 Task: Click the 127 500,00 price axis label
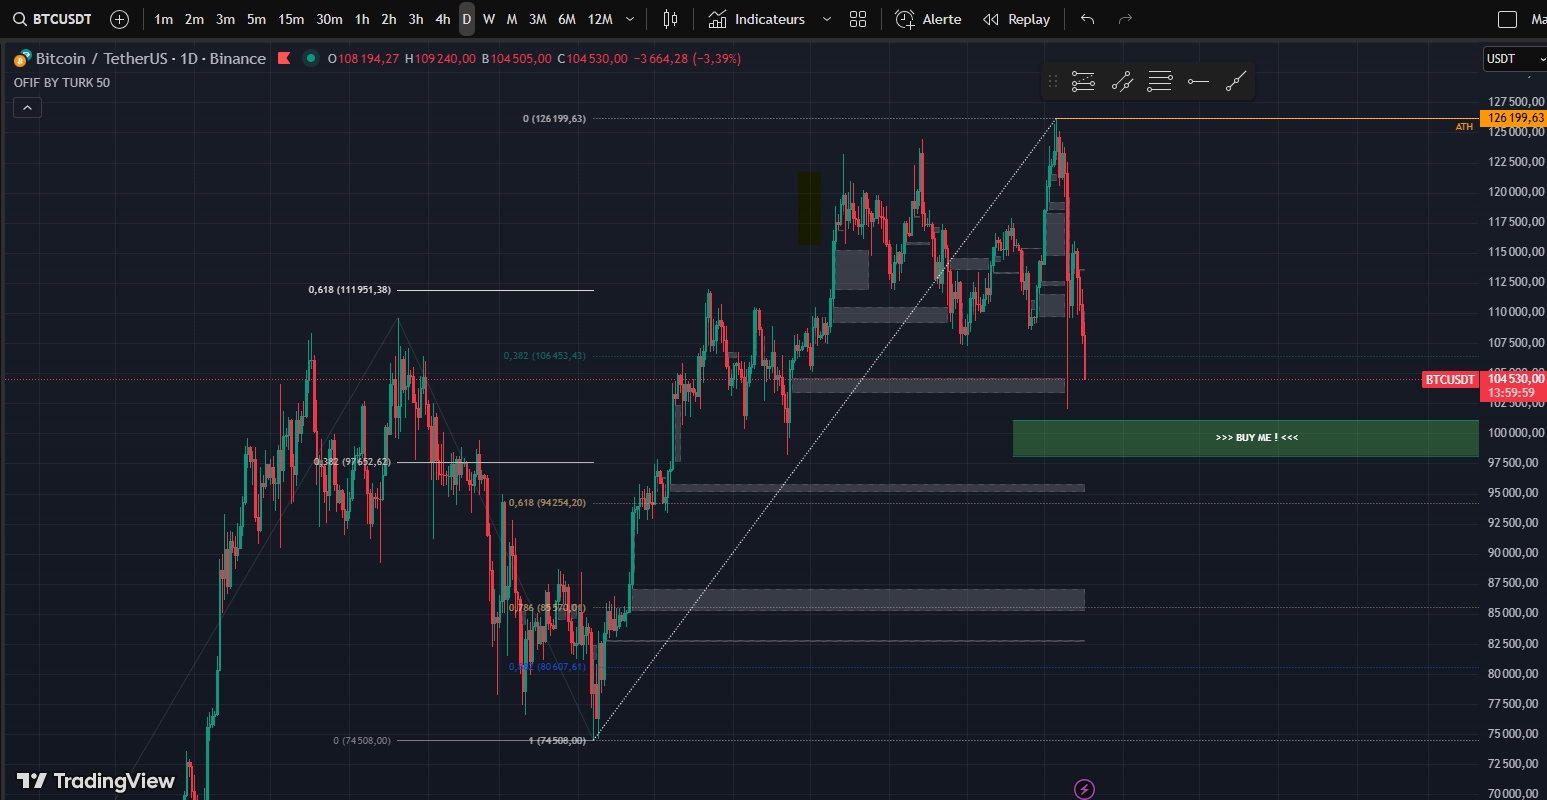[x=1515, y=102]
